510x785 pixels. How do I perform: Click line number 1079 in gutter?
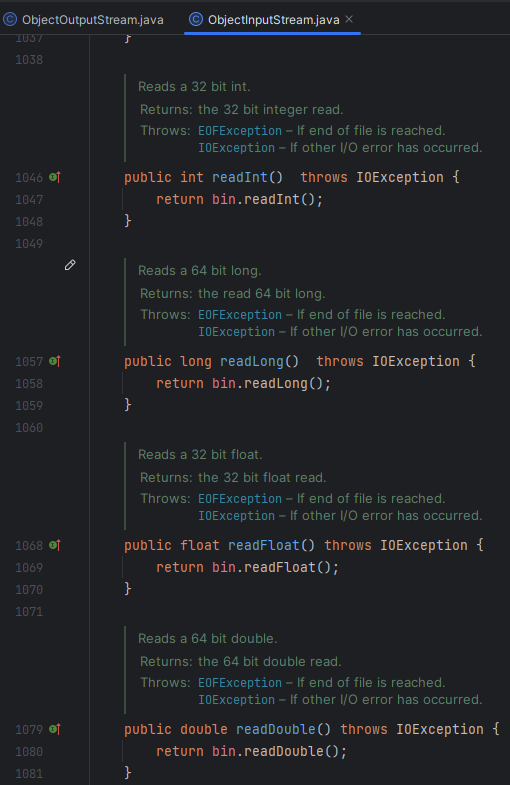click(29, 730)
